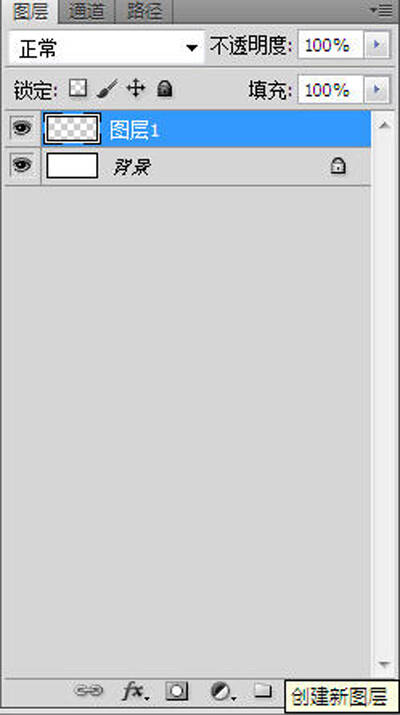The height and width of the screenshot is (715, 400).
Task: Open 不透明度 slider arrow
Action: (377, 45)
